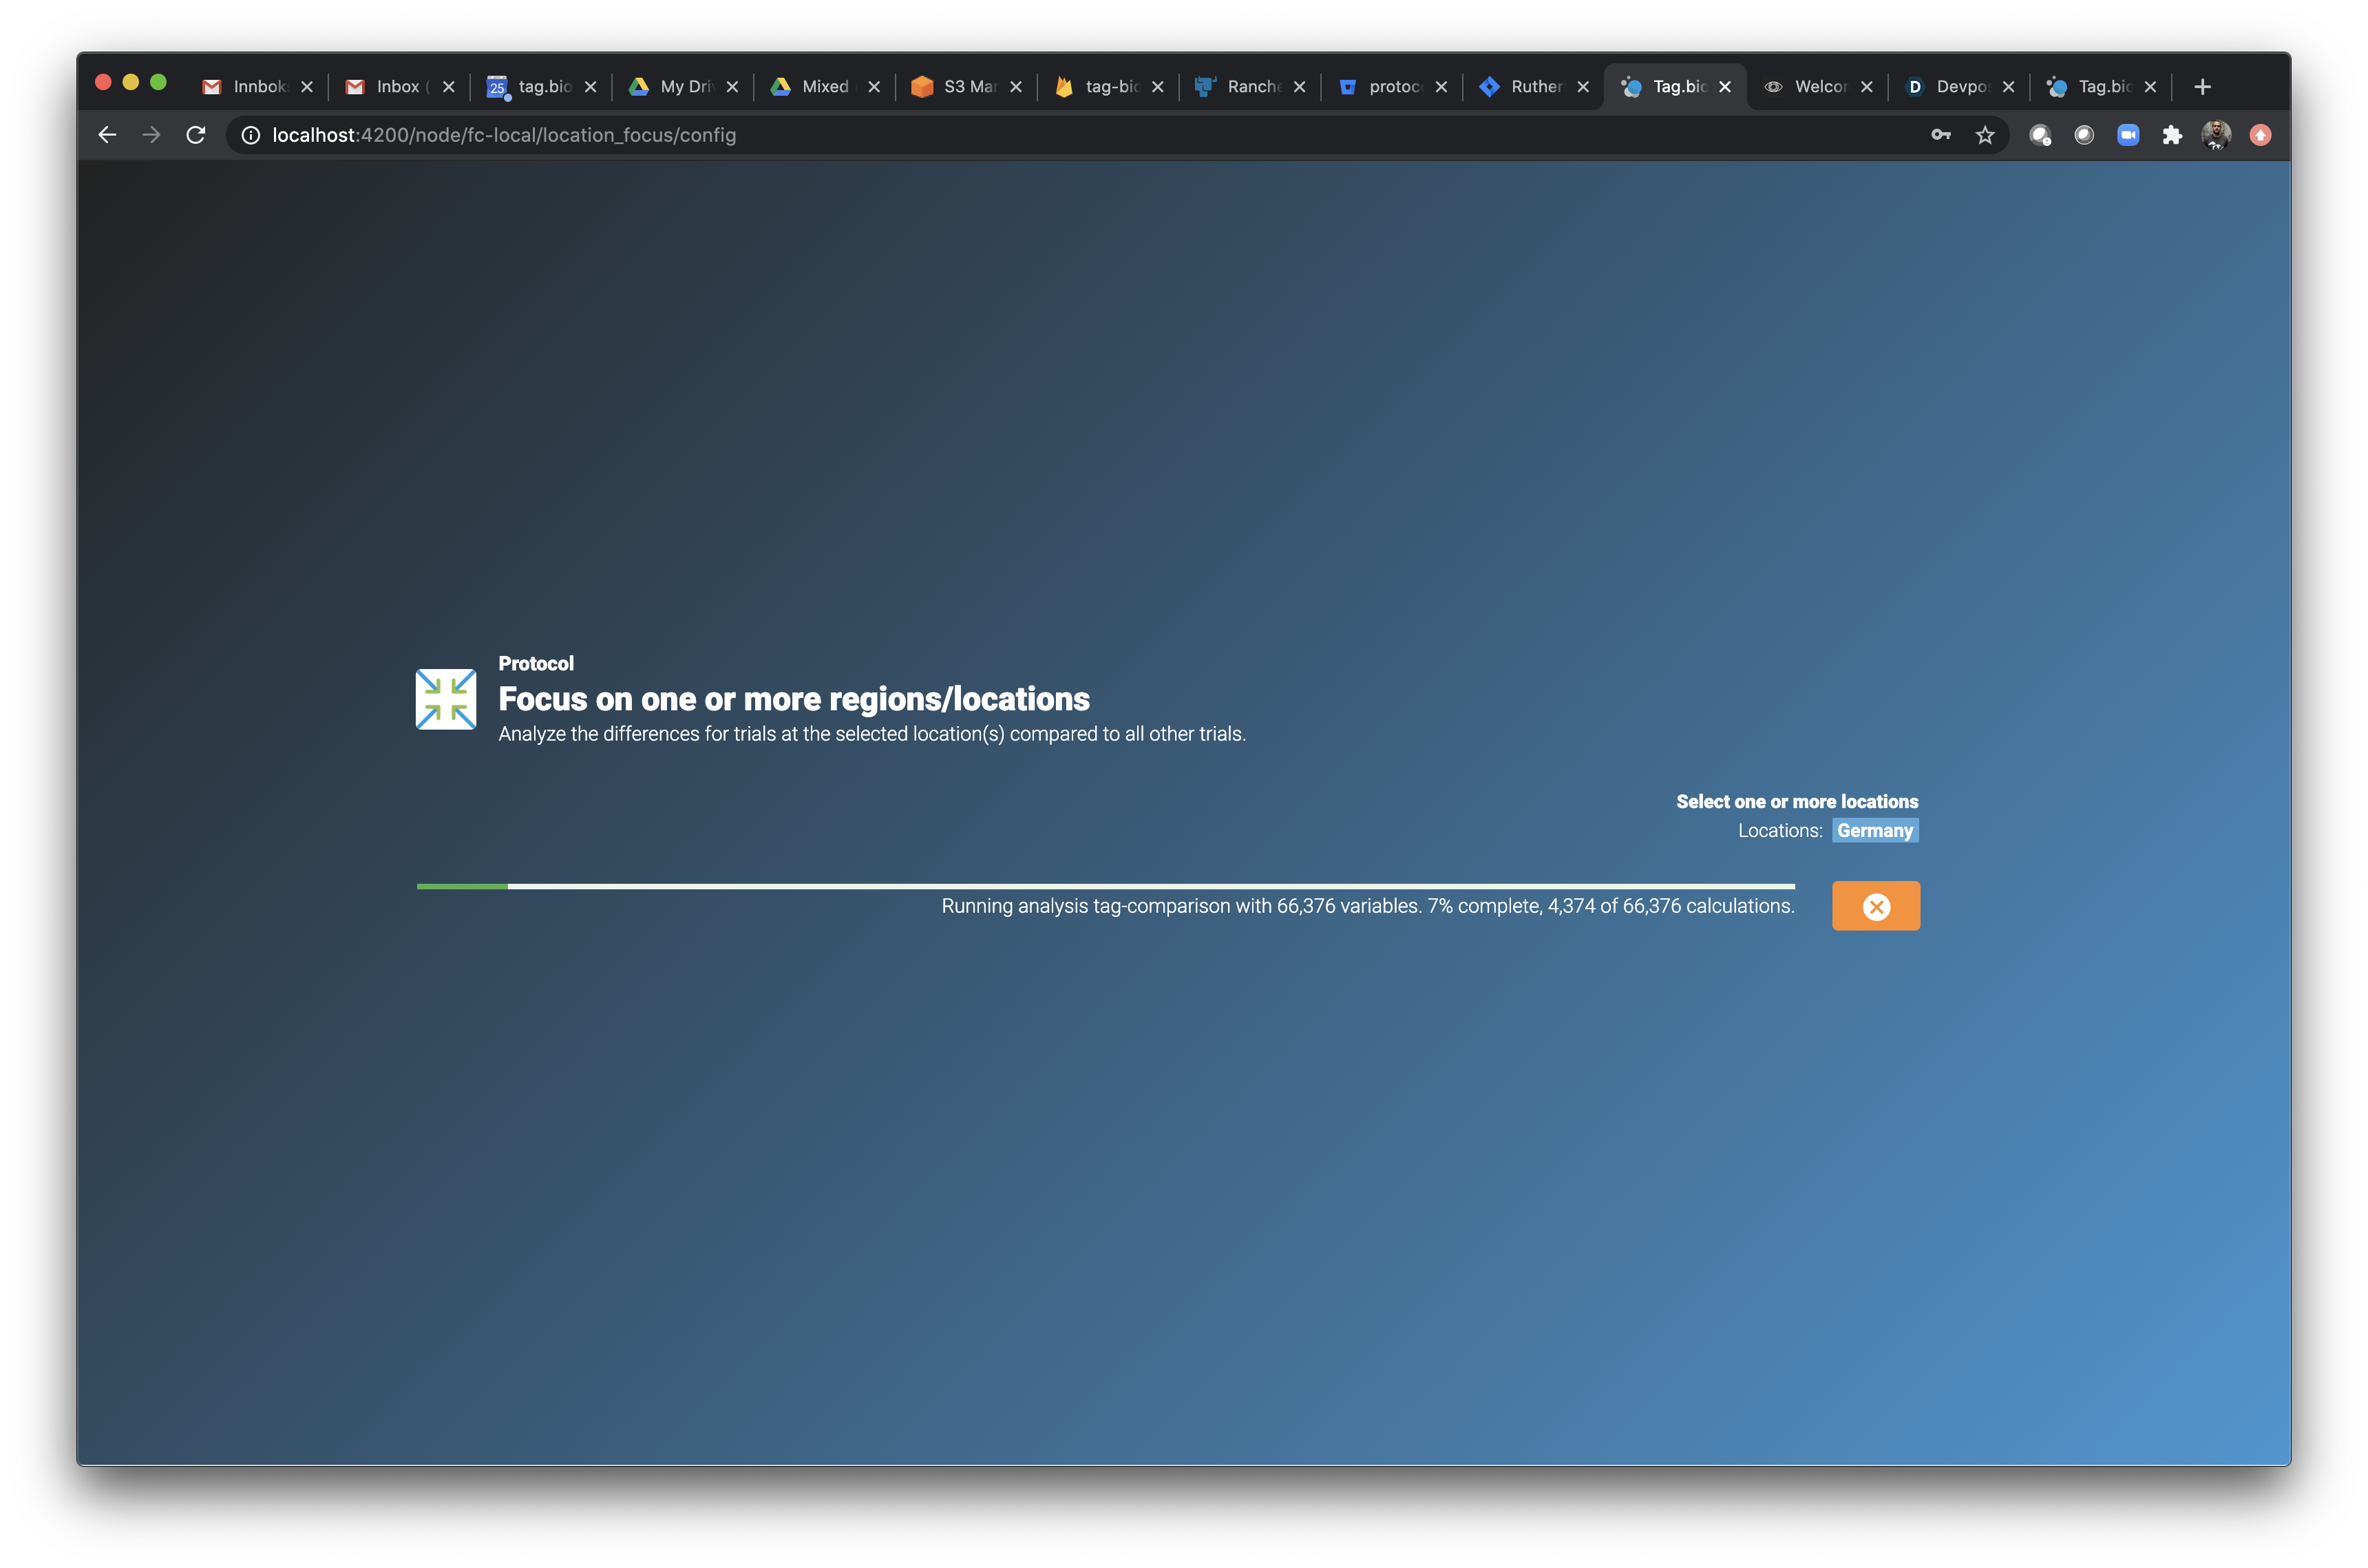The height and width of the screenshot is (1568, 2368).
Task: Switch to the Rancher tab
Action: (1241, 87)
